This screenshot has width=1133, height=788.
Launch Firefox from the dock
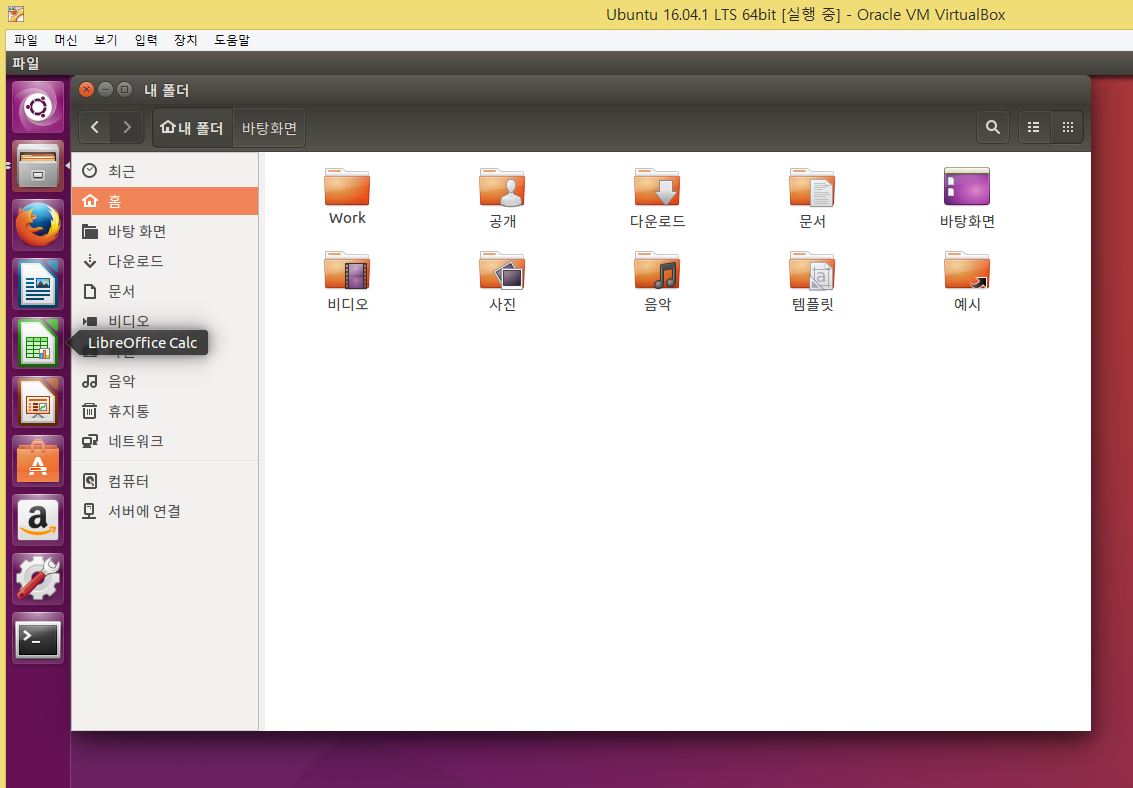tap(38, 225)
